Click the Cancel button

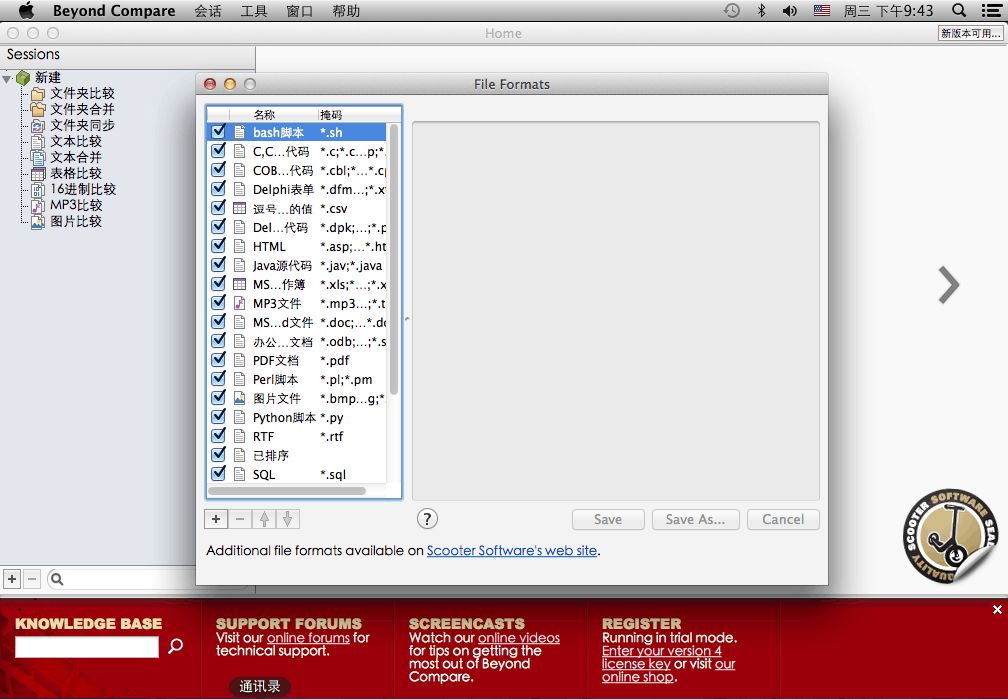(x=783, y=520)
